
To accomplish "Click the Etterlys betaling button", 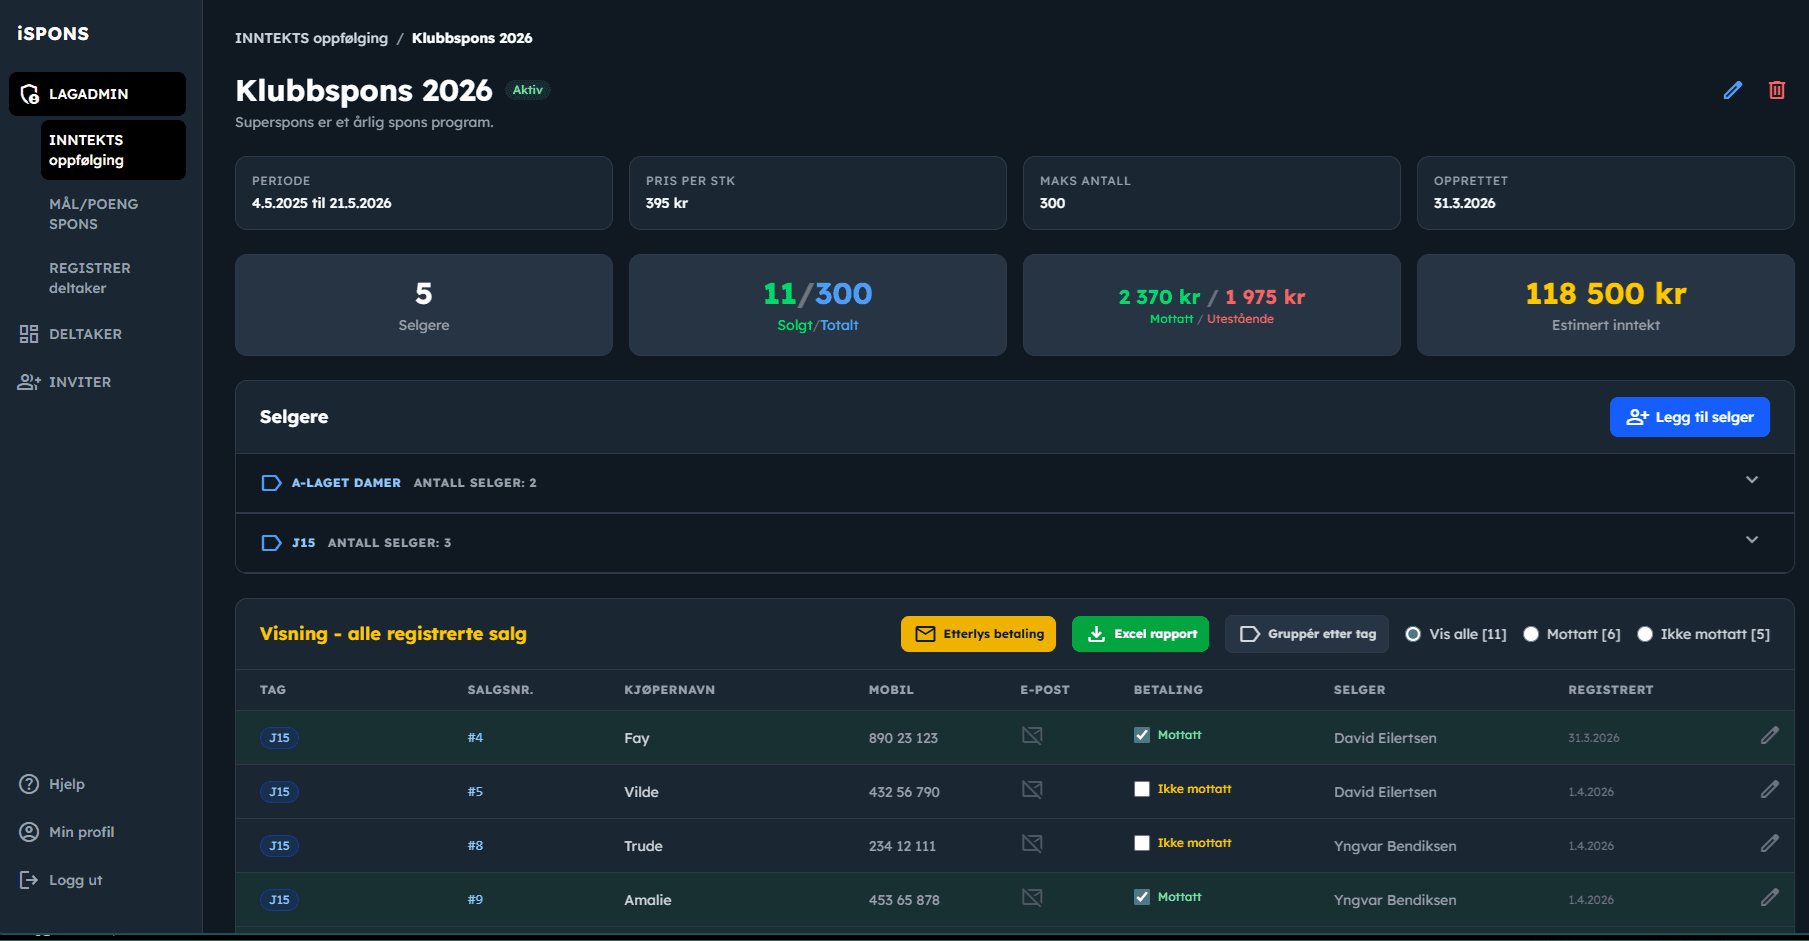I will tap(978, 634).
